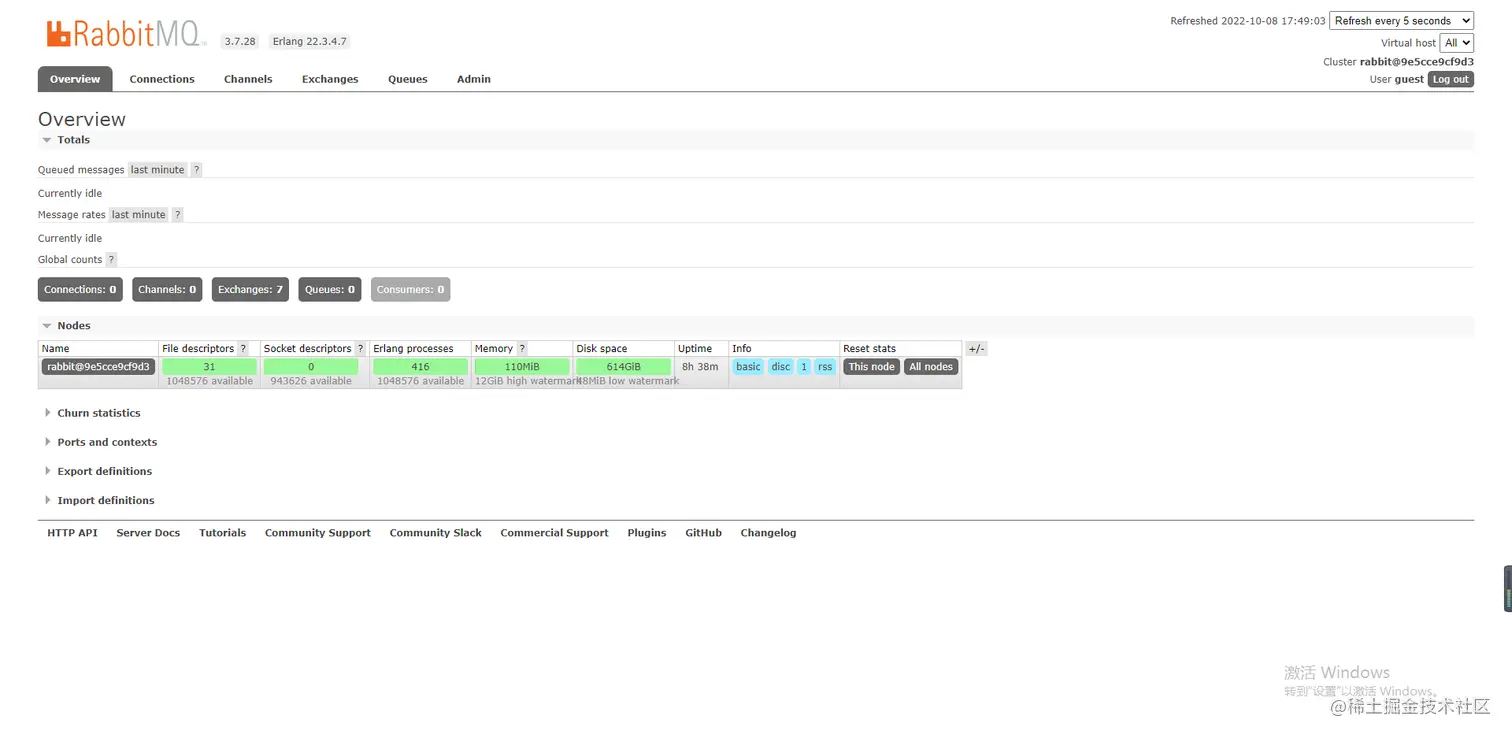
Task: Click the Socket descriptors 0 bar
Action: pos(311,367)
